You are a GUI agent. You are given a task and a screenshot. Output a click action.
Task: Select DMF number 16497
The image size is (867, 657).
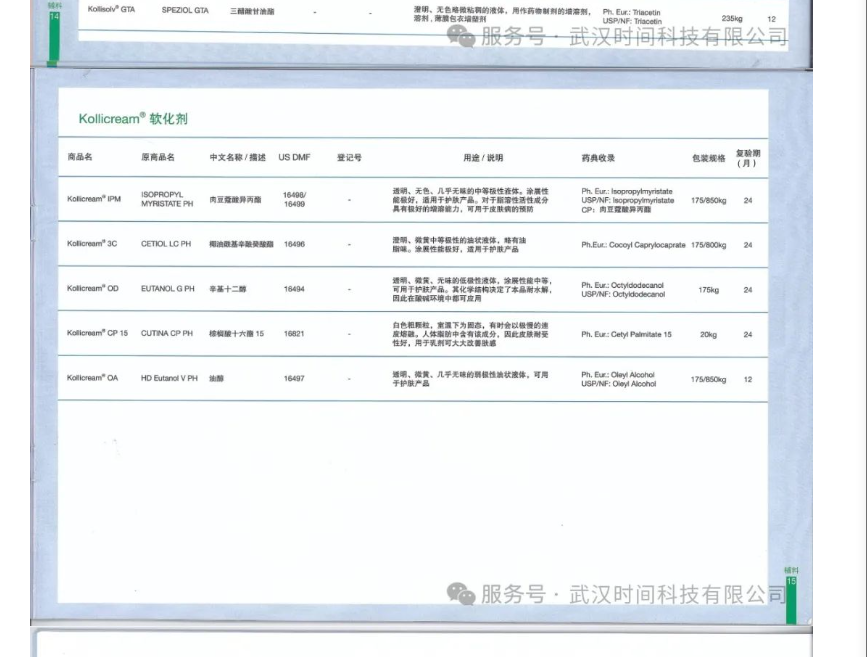pyautogui.click(x=294, y=379)
